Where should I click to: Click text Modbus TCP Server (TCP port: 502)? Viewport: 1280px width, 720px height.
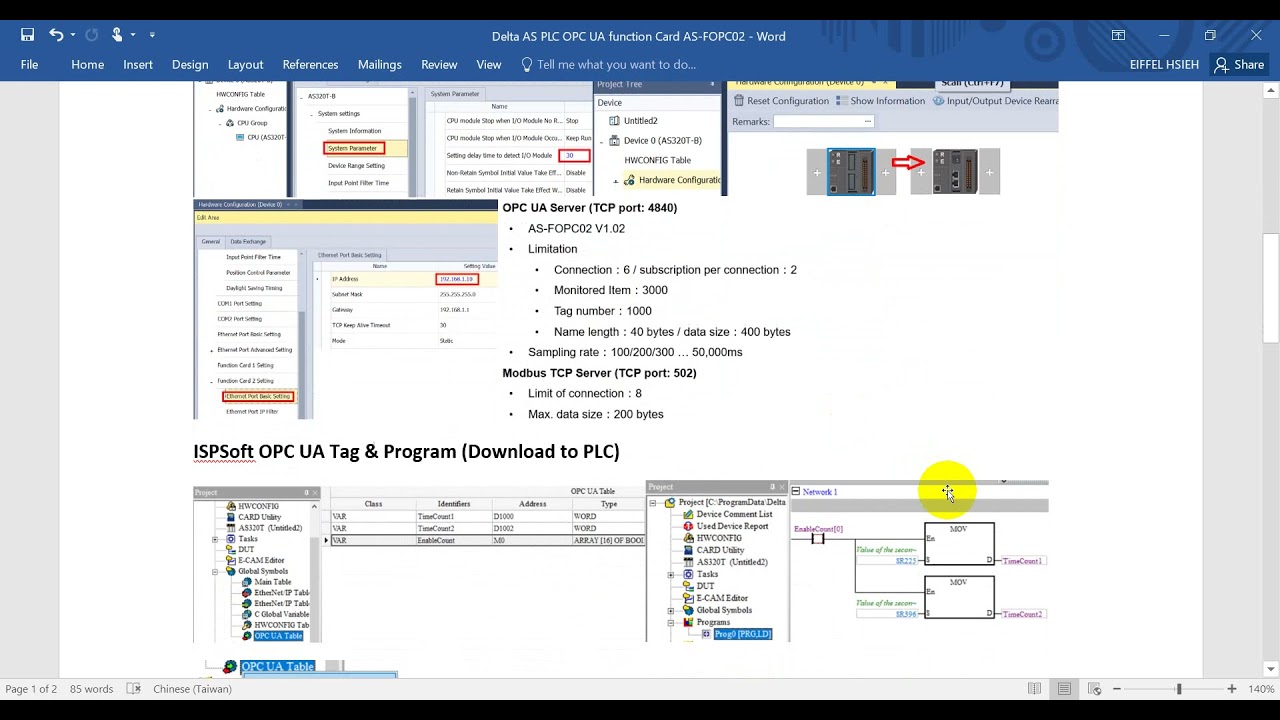click(599, 373)
